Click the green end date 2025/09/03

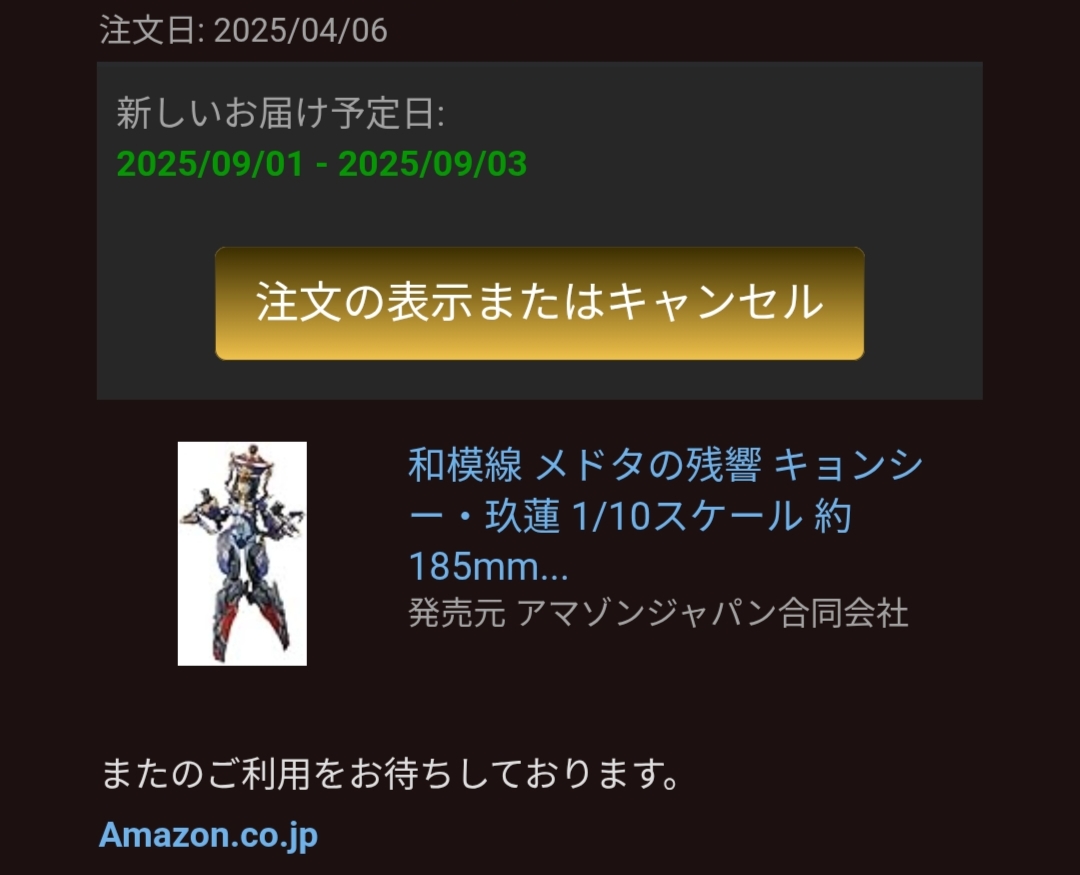433,164
